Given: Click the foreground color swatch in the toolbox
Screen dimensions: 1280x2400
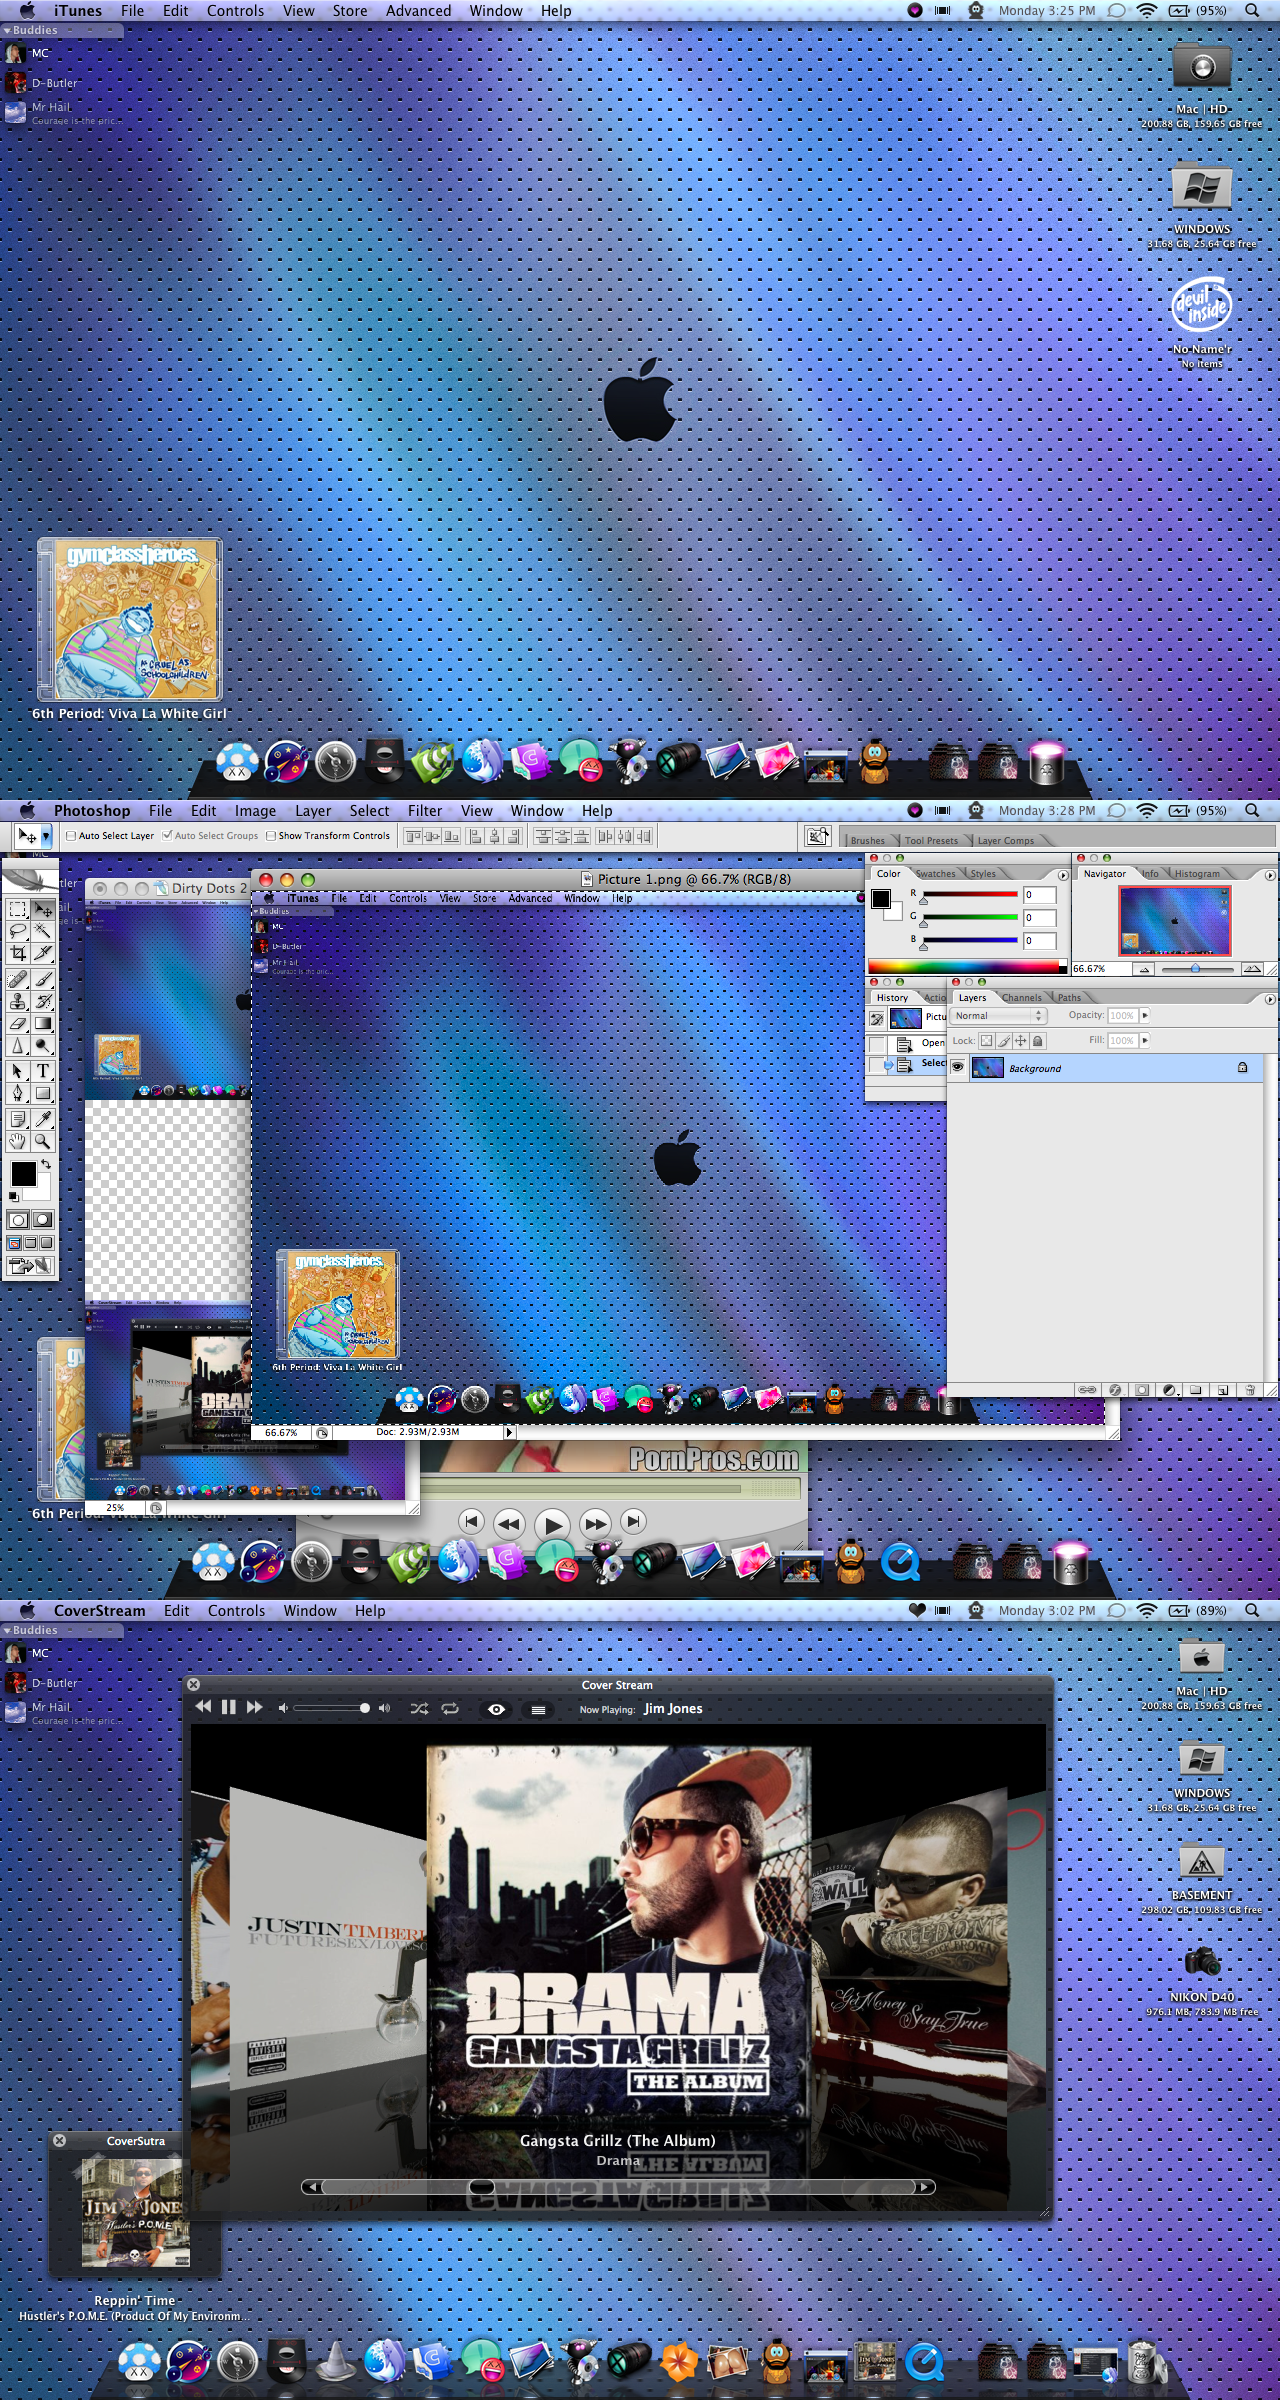Looking at the screenshot, I should (23, 1174).
